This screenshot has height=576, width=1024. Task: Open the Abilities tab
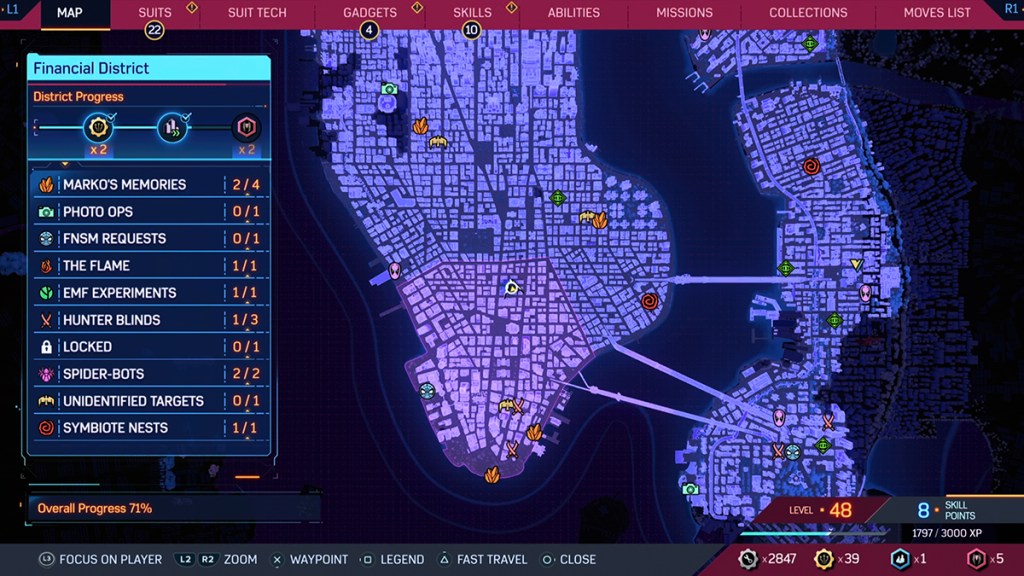coord(573,12)
